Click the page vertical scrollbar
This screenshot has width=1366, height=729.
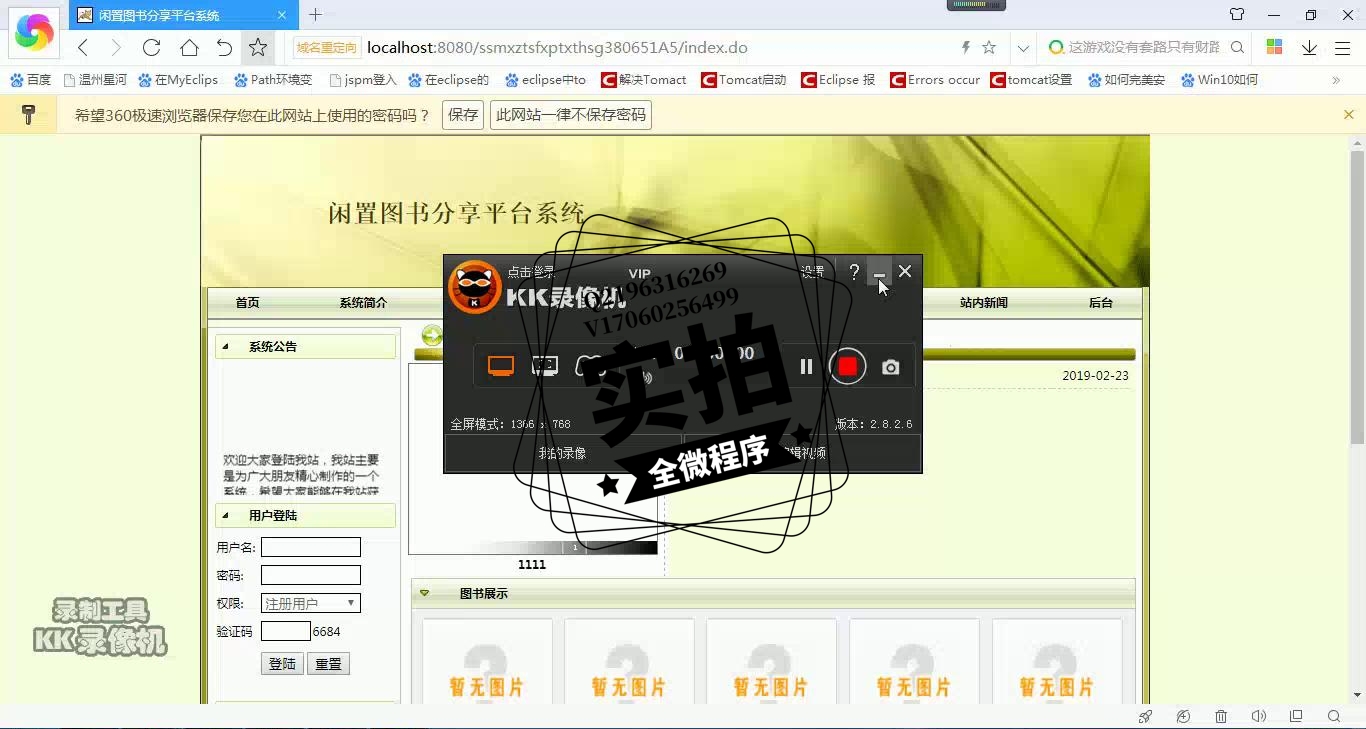[1357, 297]
